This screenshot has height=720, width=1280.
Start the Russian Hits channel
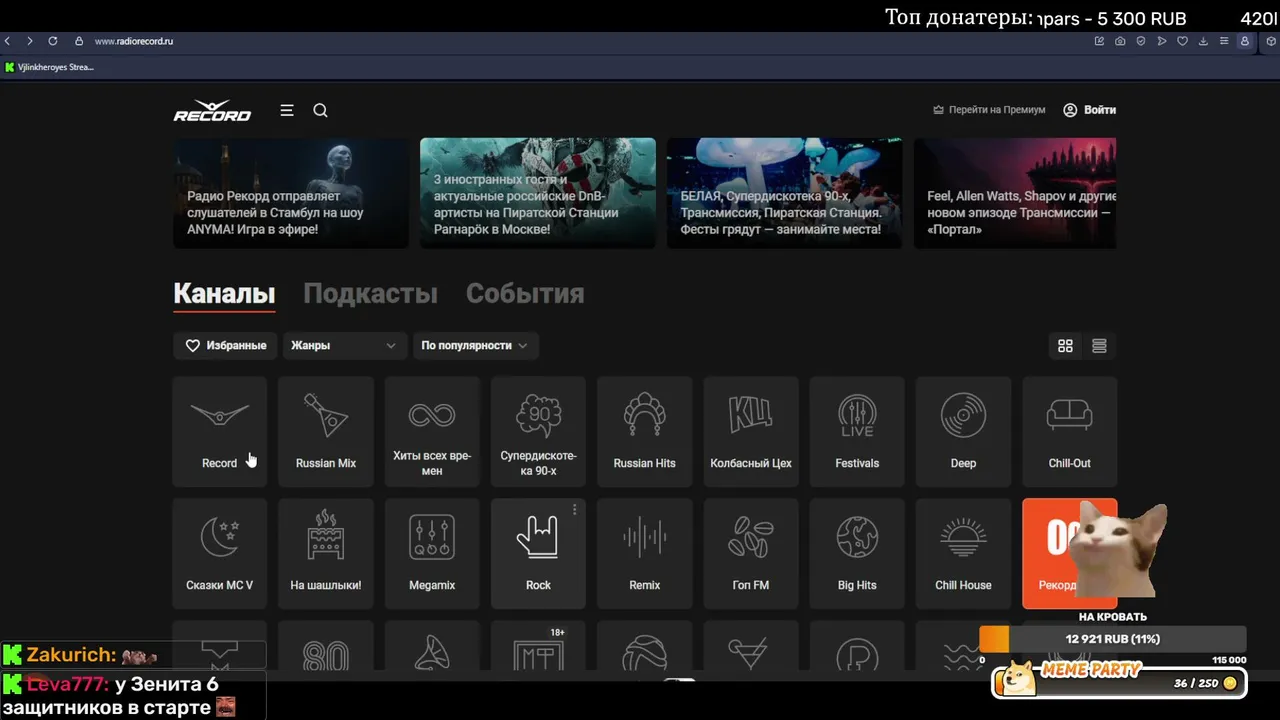[x=645, y=431]
